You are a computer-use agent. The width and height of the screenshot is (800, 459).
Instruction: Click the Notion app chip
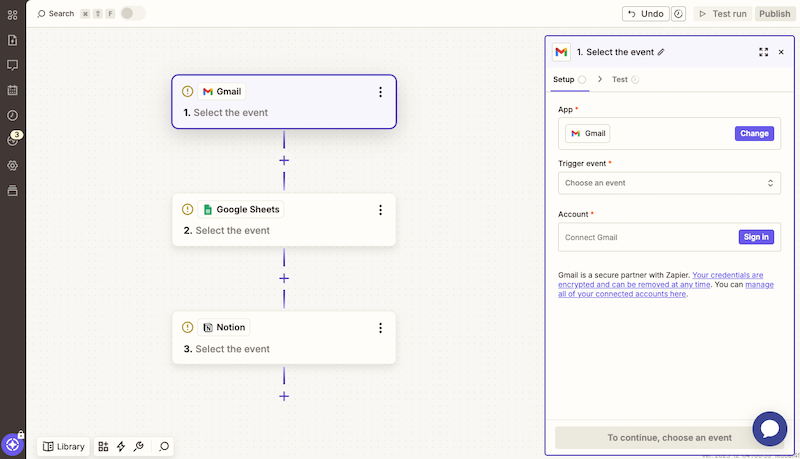(x=224, y=327)
